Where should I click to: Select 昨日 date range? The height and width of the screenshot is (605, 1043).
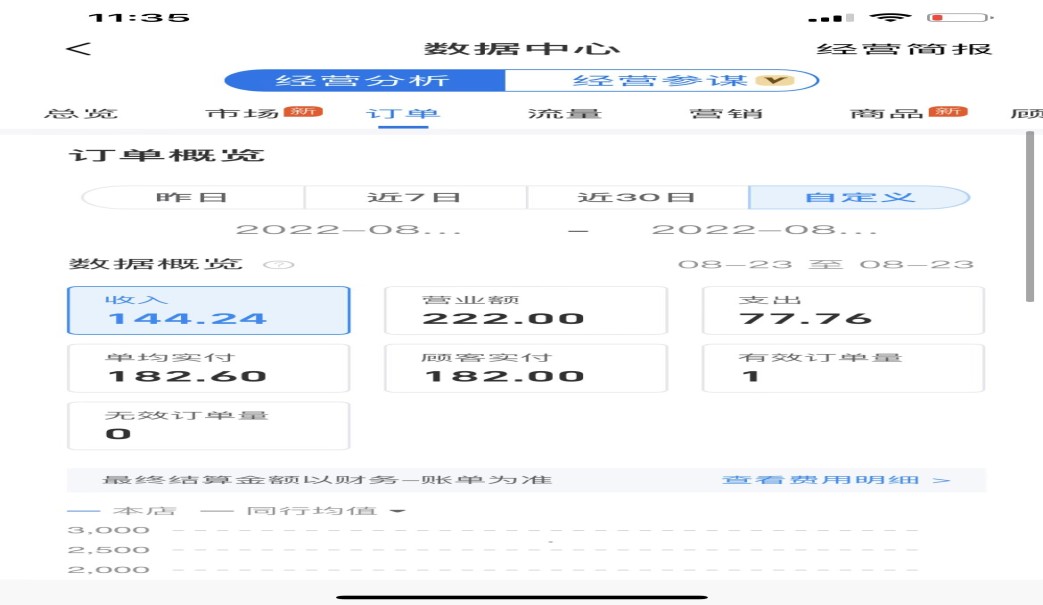[x=192, y=197]
